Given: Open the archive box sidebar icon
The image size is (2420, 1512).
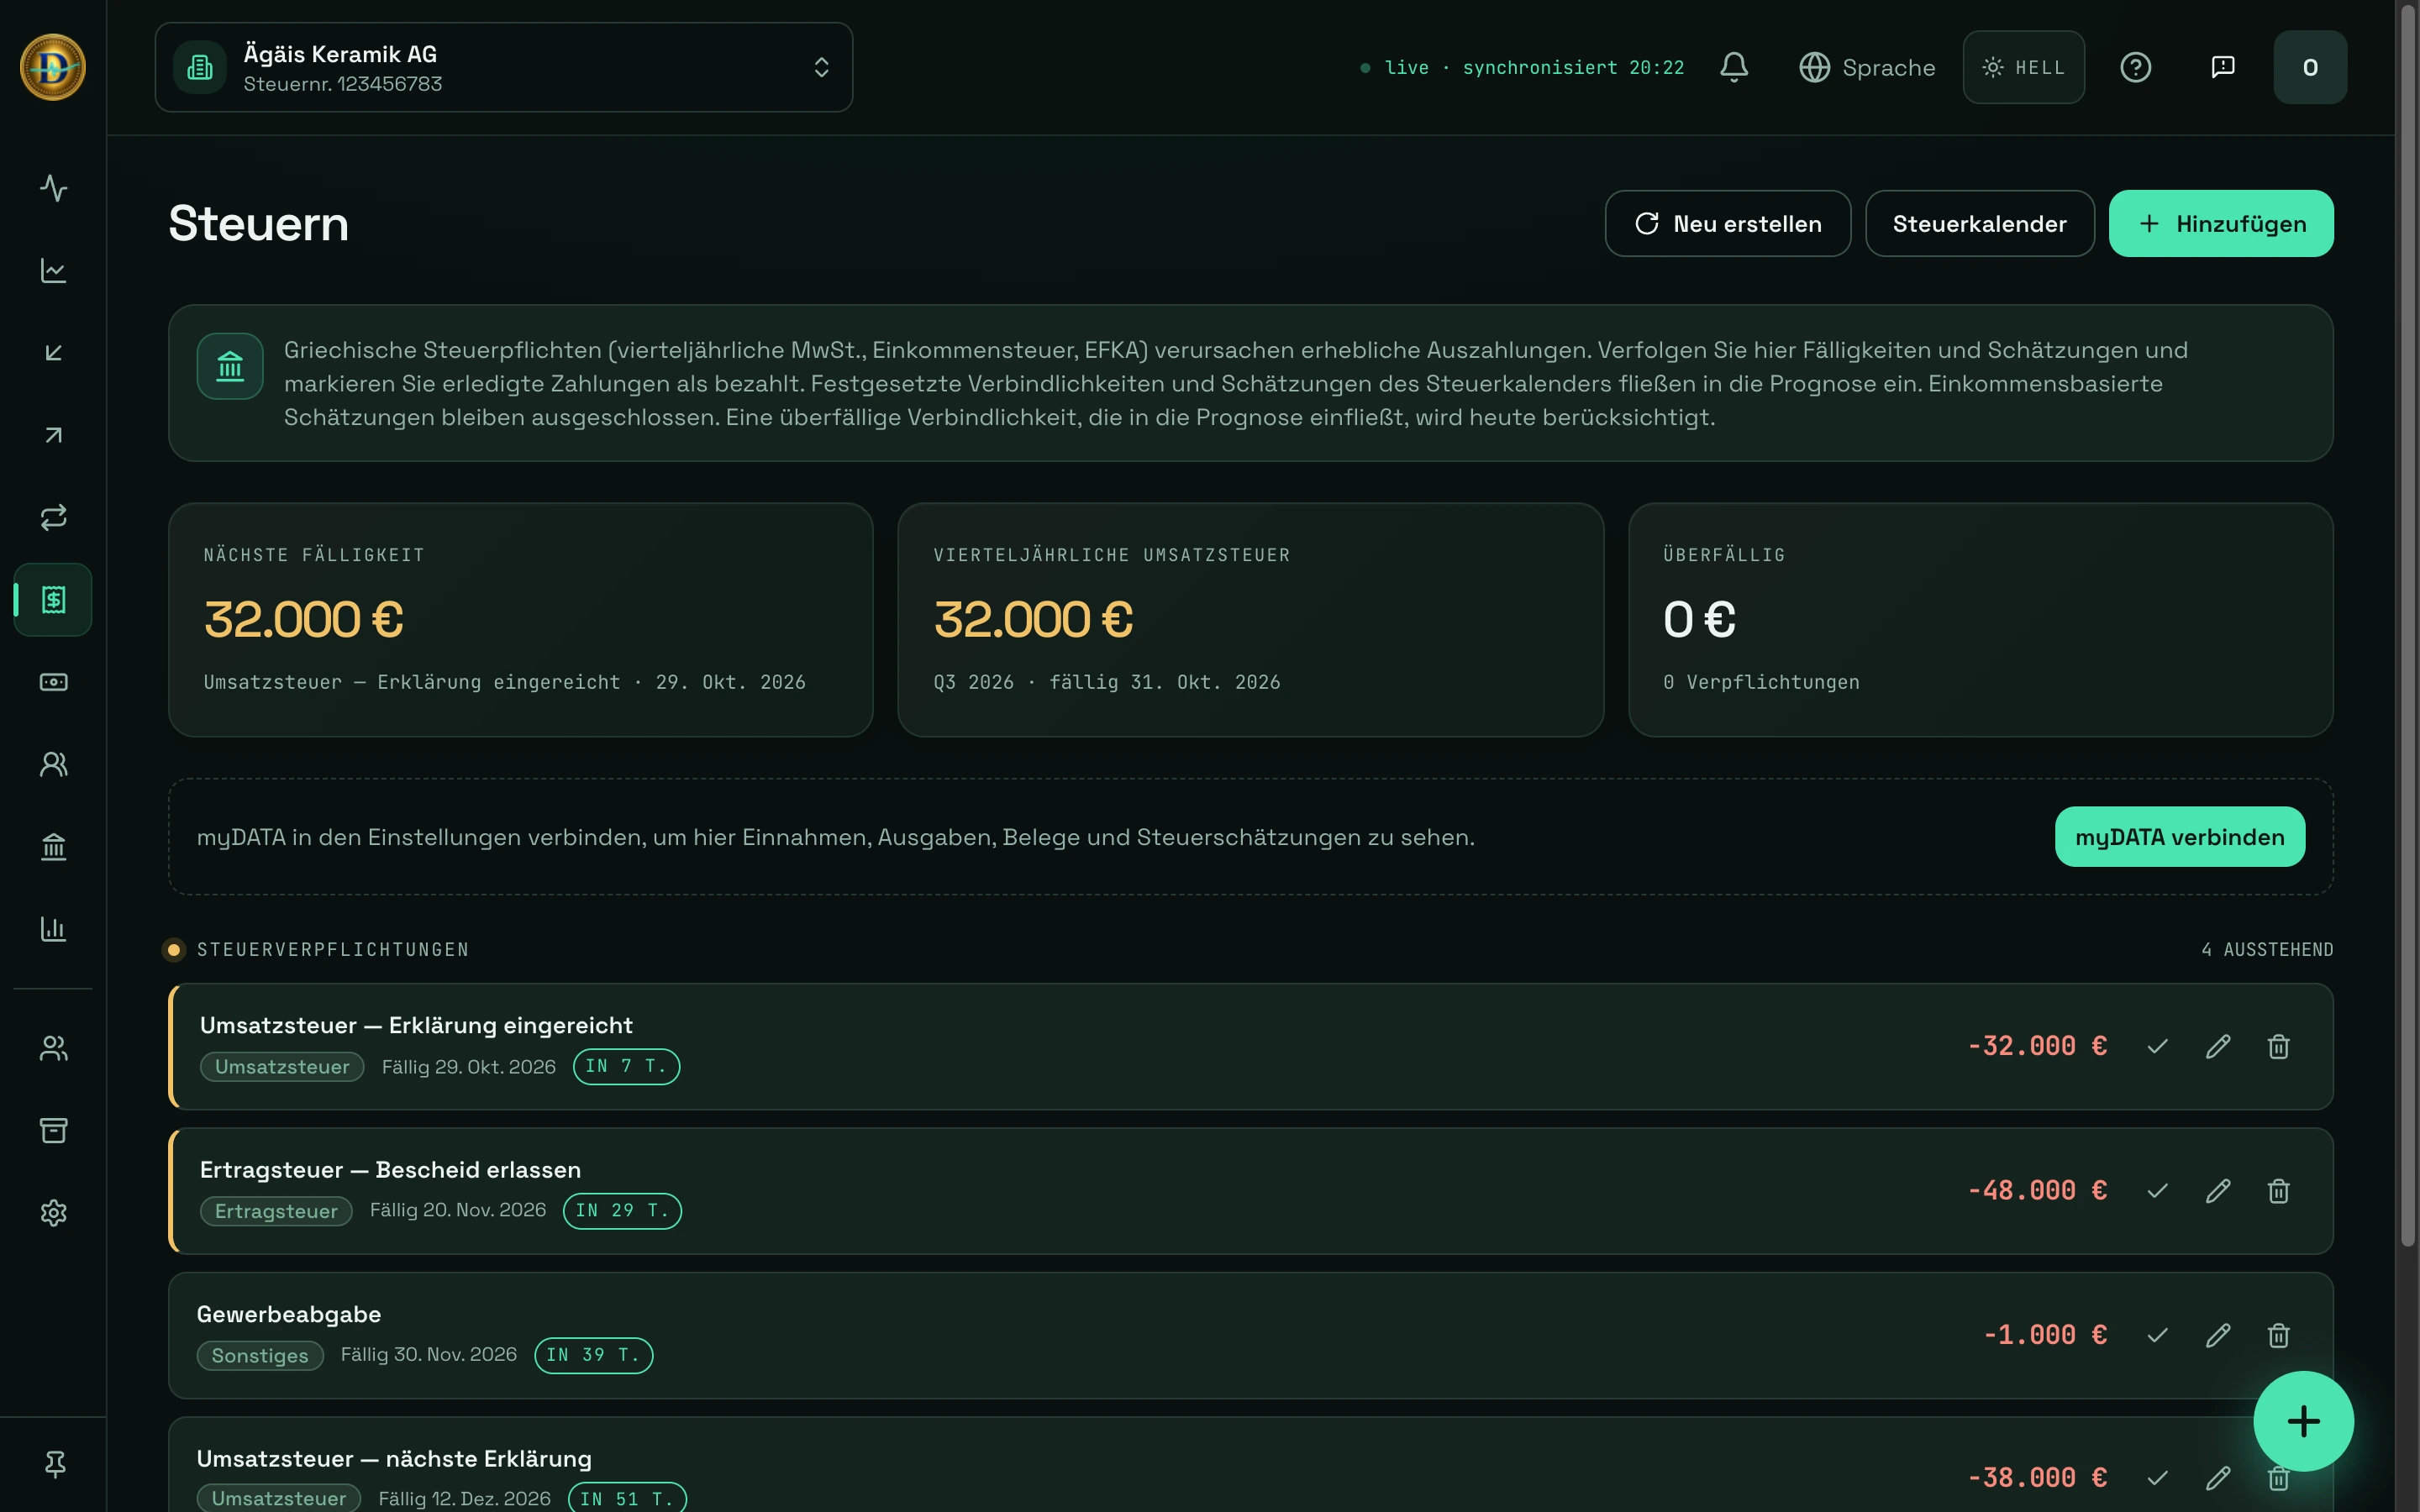Looking at the screenshot, I should 53,1130.
